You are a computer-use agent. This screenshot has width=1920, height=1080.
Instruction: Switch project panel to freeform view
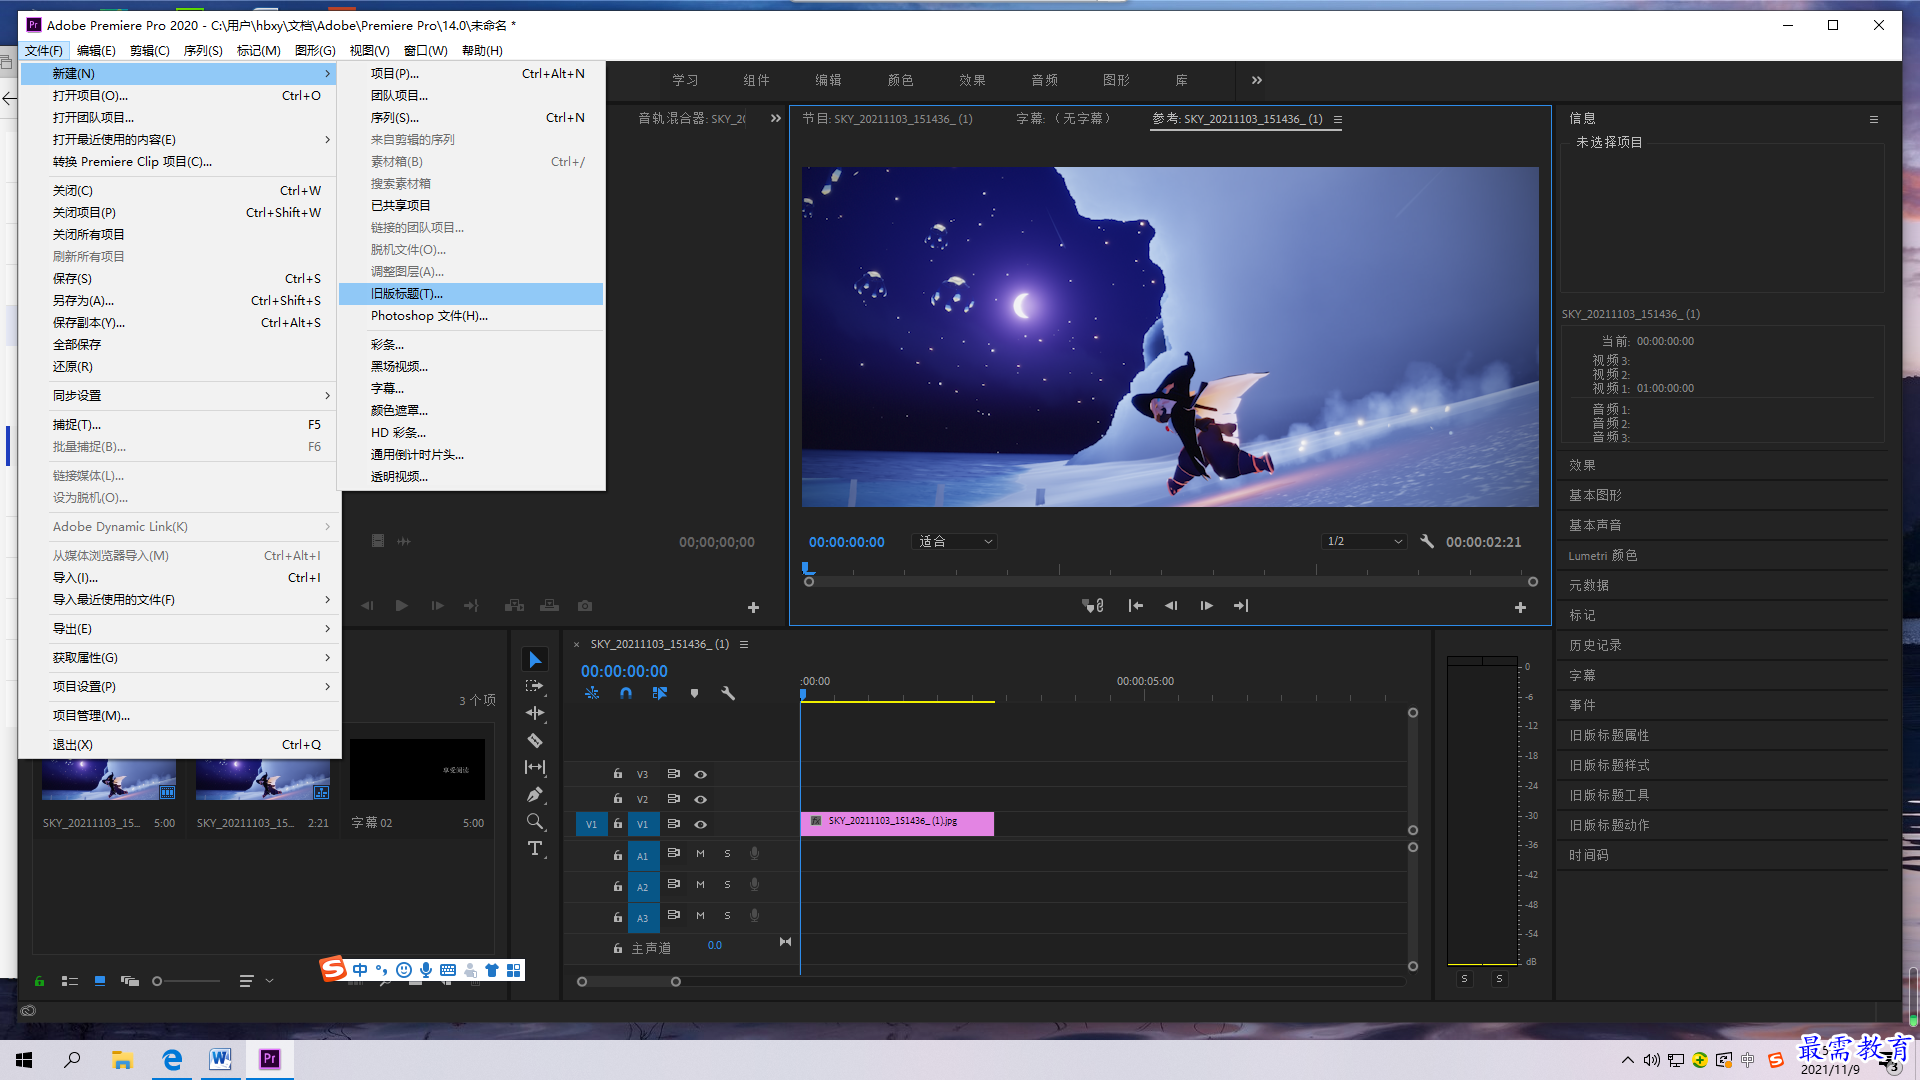tap(130, 981)
